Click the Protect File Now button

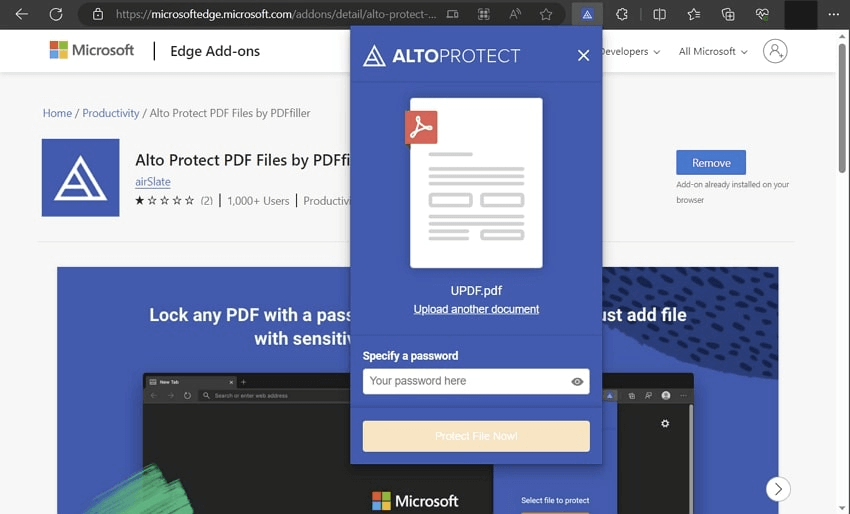(476, 436)
